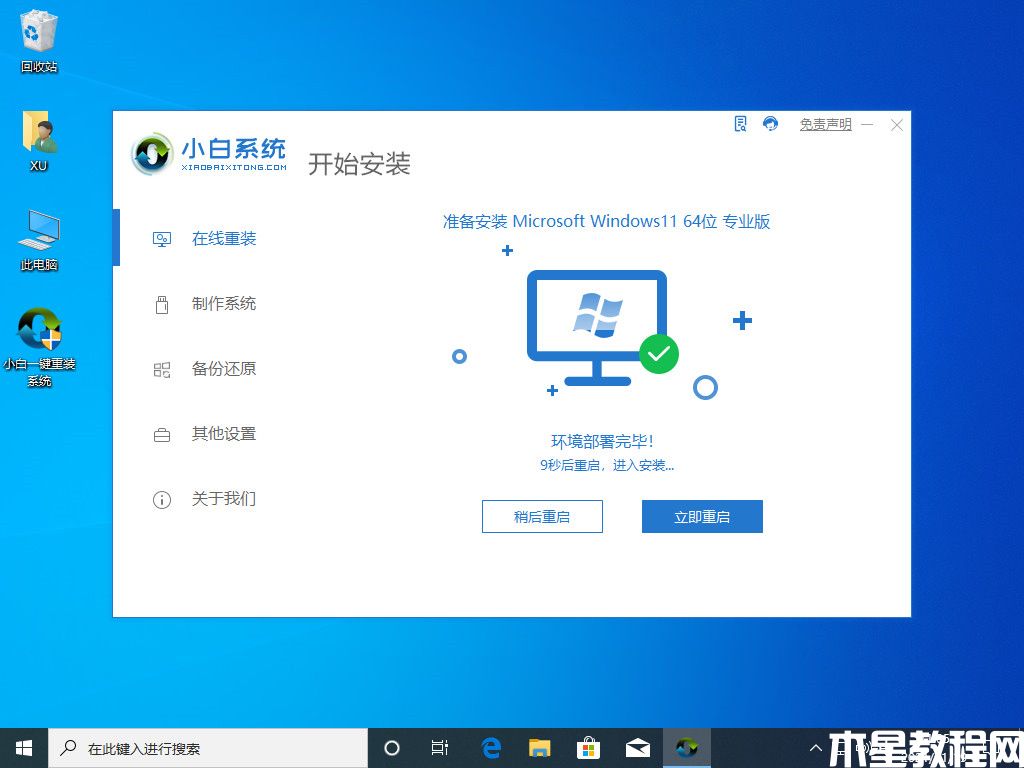Expand the system tray hidden icons arrow
Viewport: 1024px width, 768px height.
(x=816, y=748)
